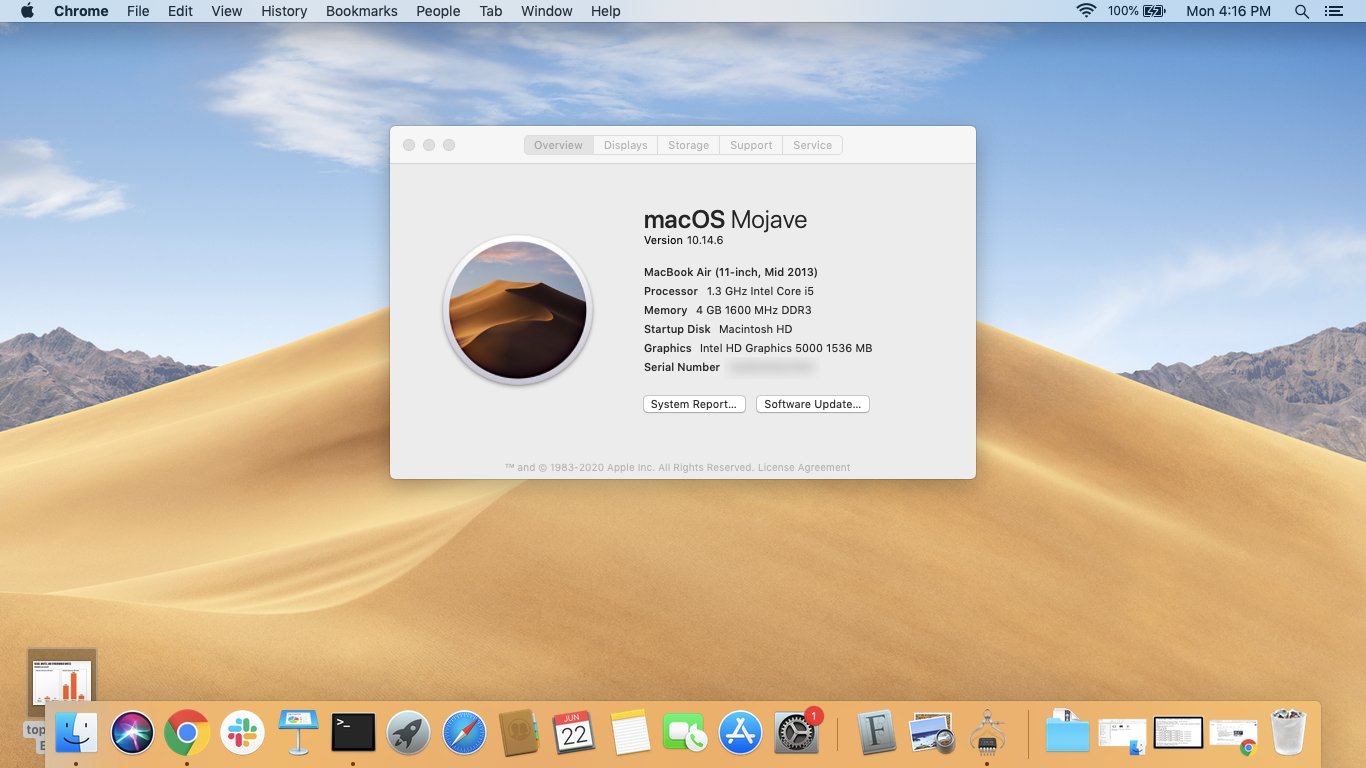Image resolution: width=1366 pixels, height=768 pixels.
Task: Click the 1.3 GHz Intel Core i5 value
Action: 760,291
